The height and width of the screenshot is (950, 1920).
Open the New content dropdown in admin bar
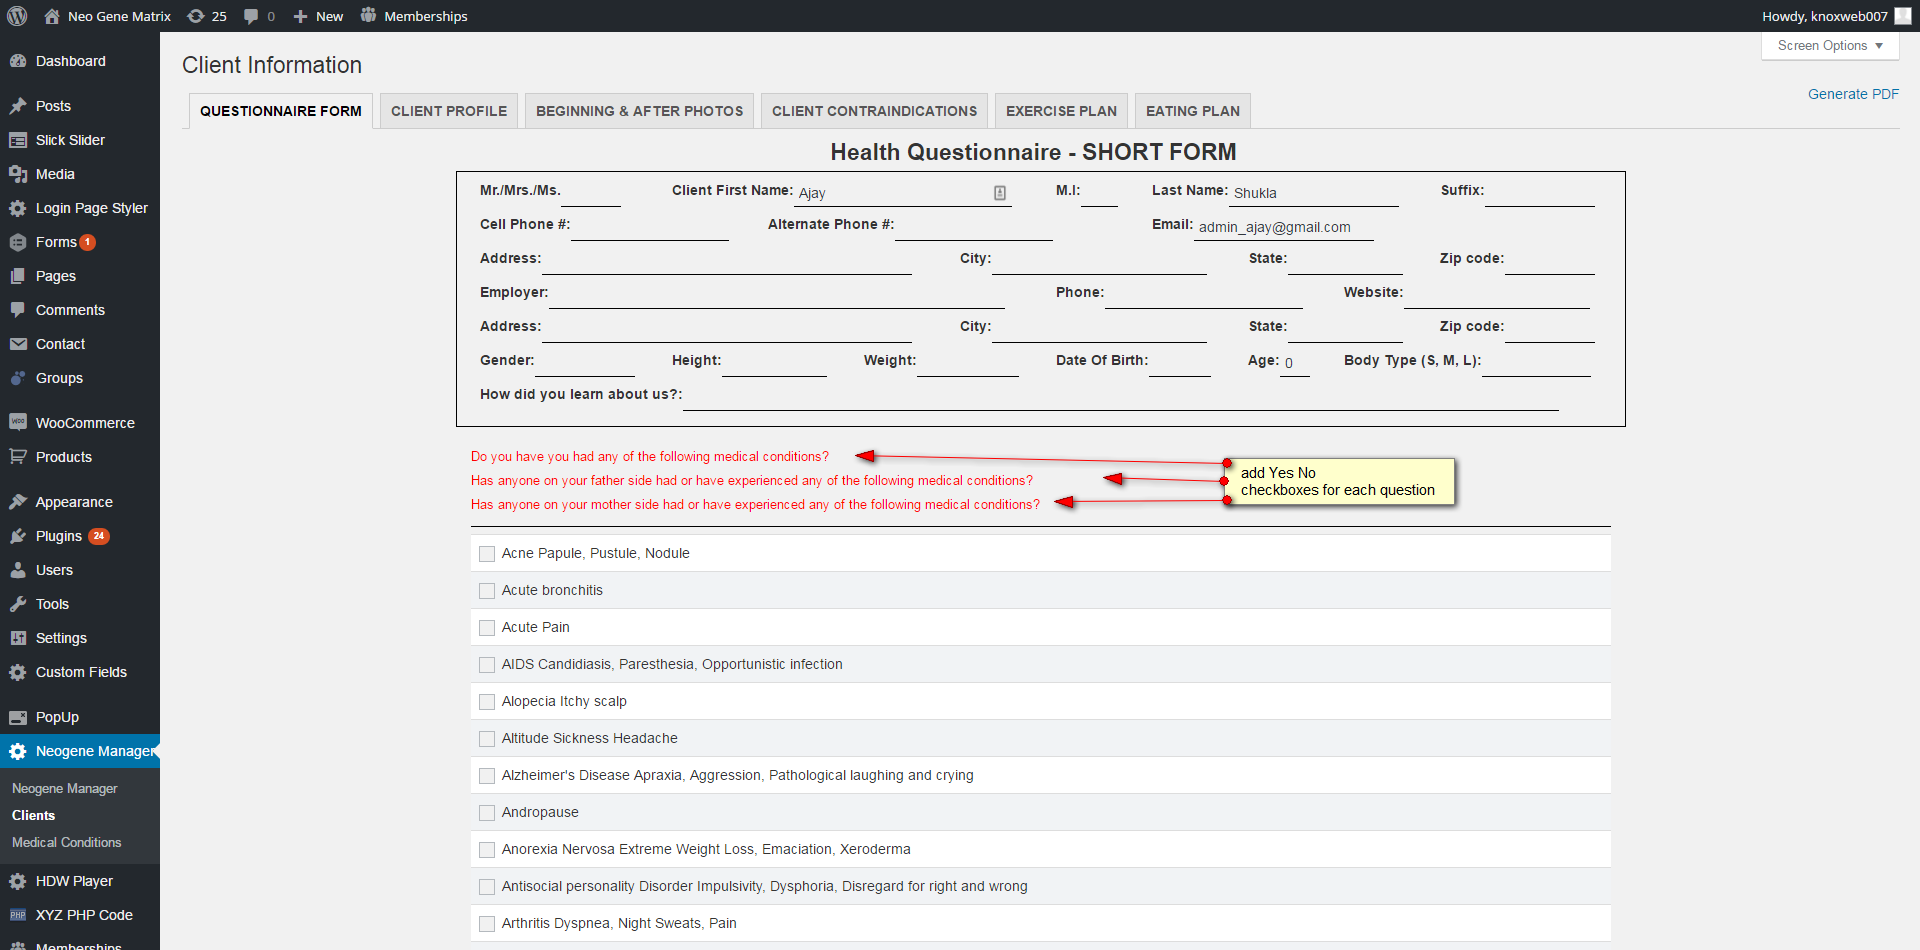click(318, 16)
